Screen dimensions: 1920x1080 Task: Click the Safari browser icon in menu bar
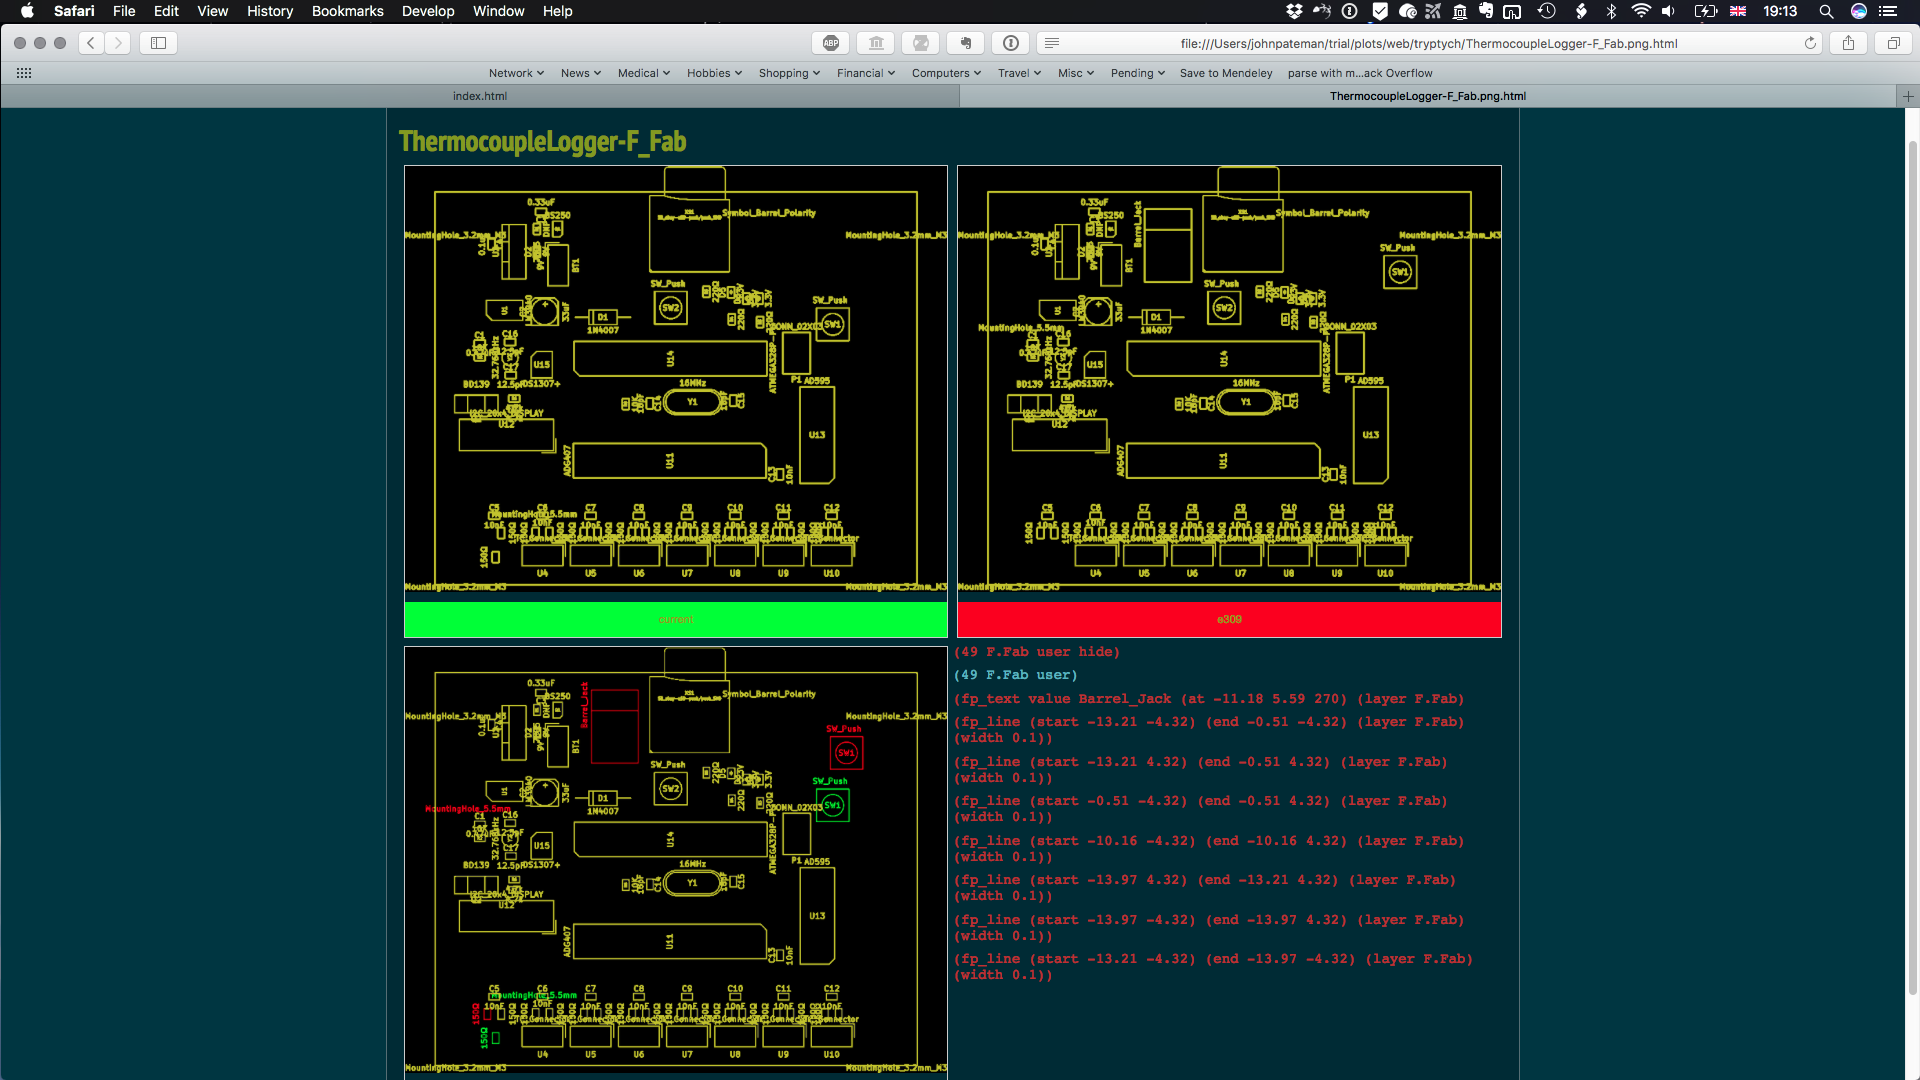point(73,12)
